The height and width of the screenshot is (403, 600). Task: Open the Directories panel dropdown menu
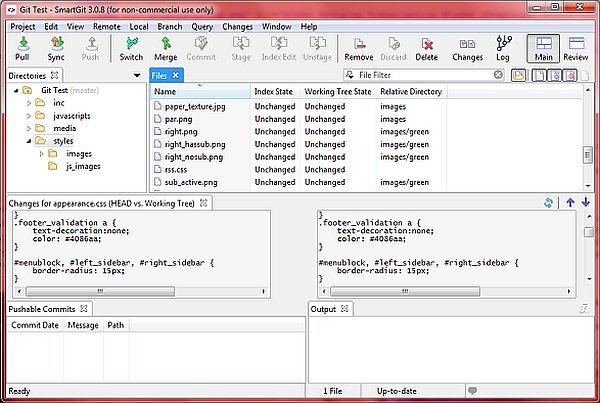coord(137,75)
